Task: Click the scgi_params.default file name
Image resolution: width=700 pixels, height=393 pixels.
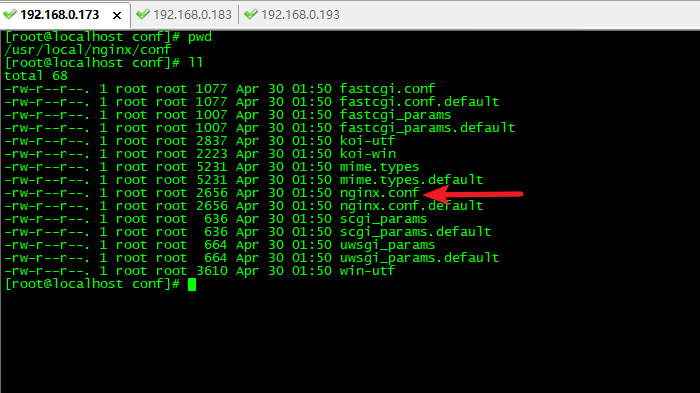Action: click(415, 232)
